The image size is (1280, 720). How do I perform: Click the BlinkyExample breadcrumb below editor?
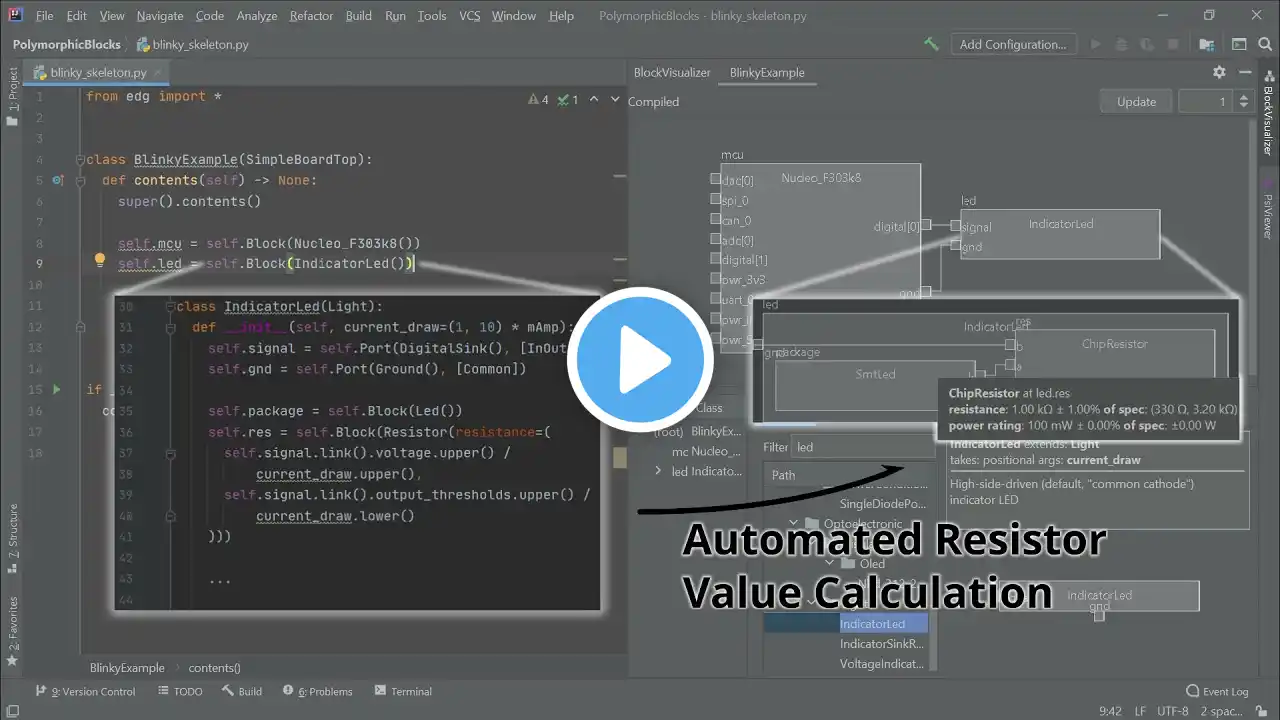pos(127,668)
